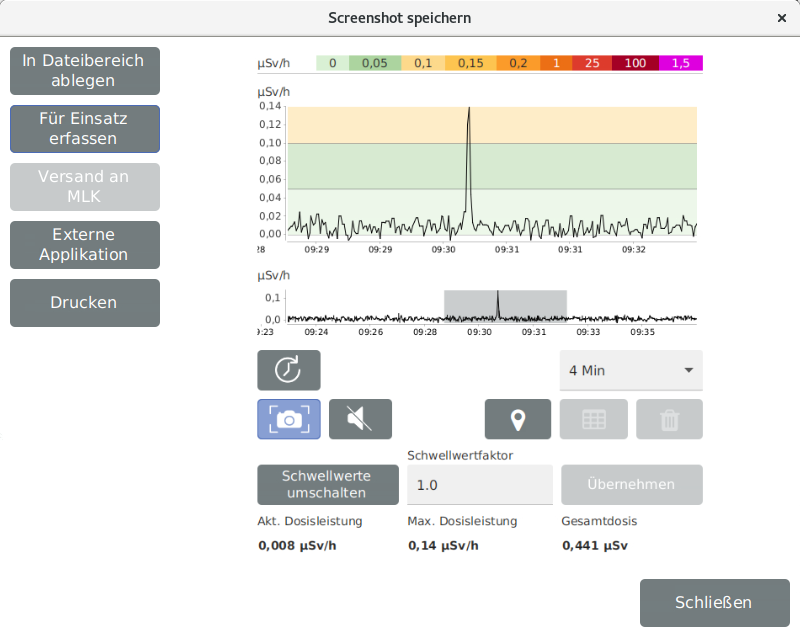Click the 0,14 peak in dose chart

click(469, 109)
